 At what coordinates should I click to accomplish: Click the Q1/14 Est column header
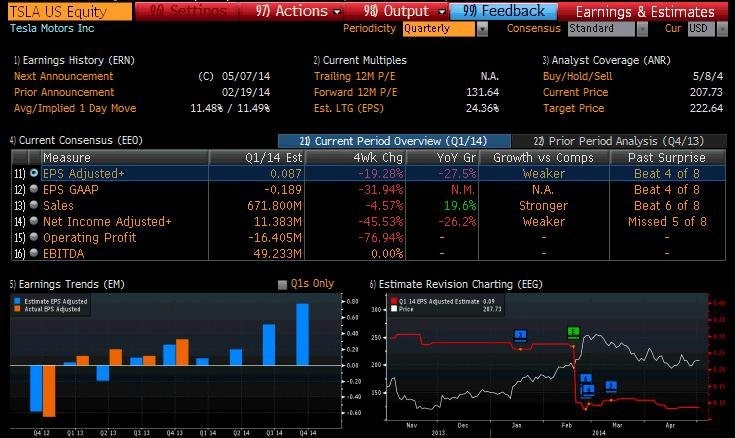point(257,158)
